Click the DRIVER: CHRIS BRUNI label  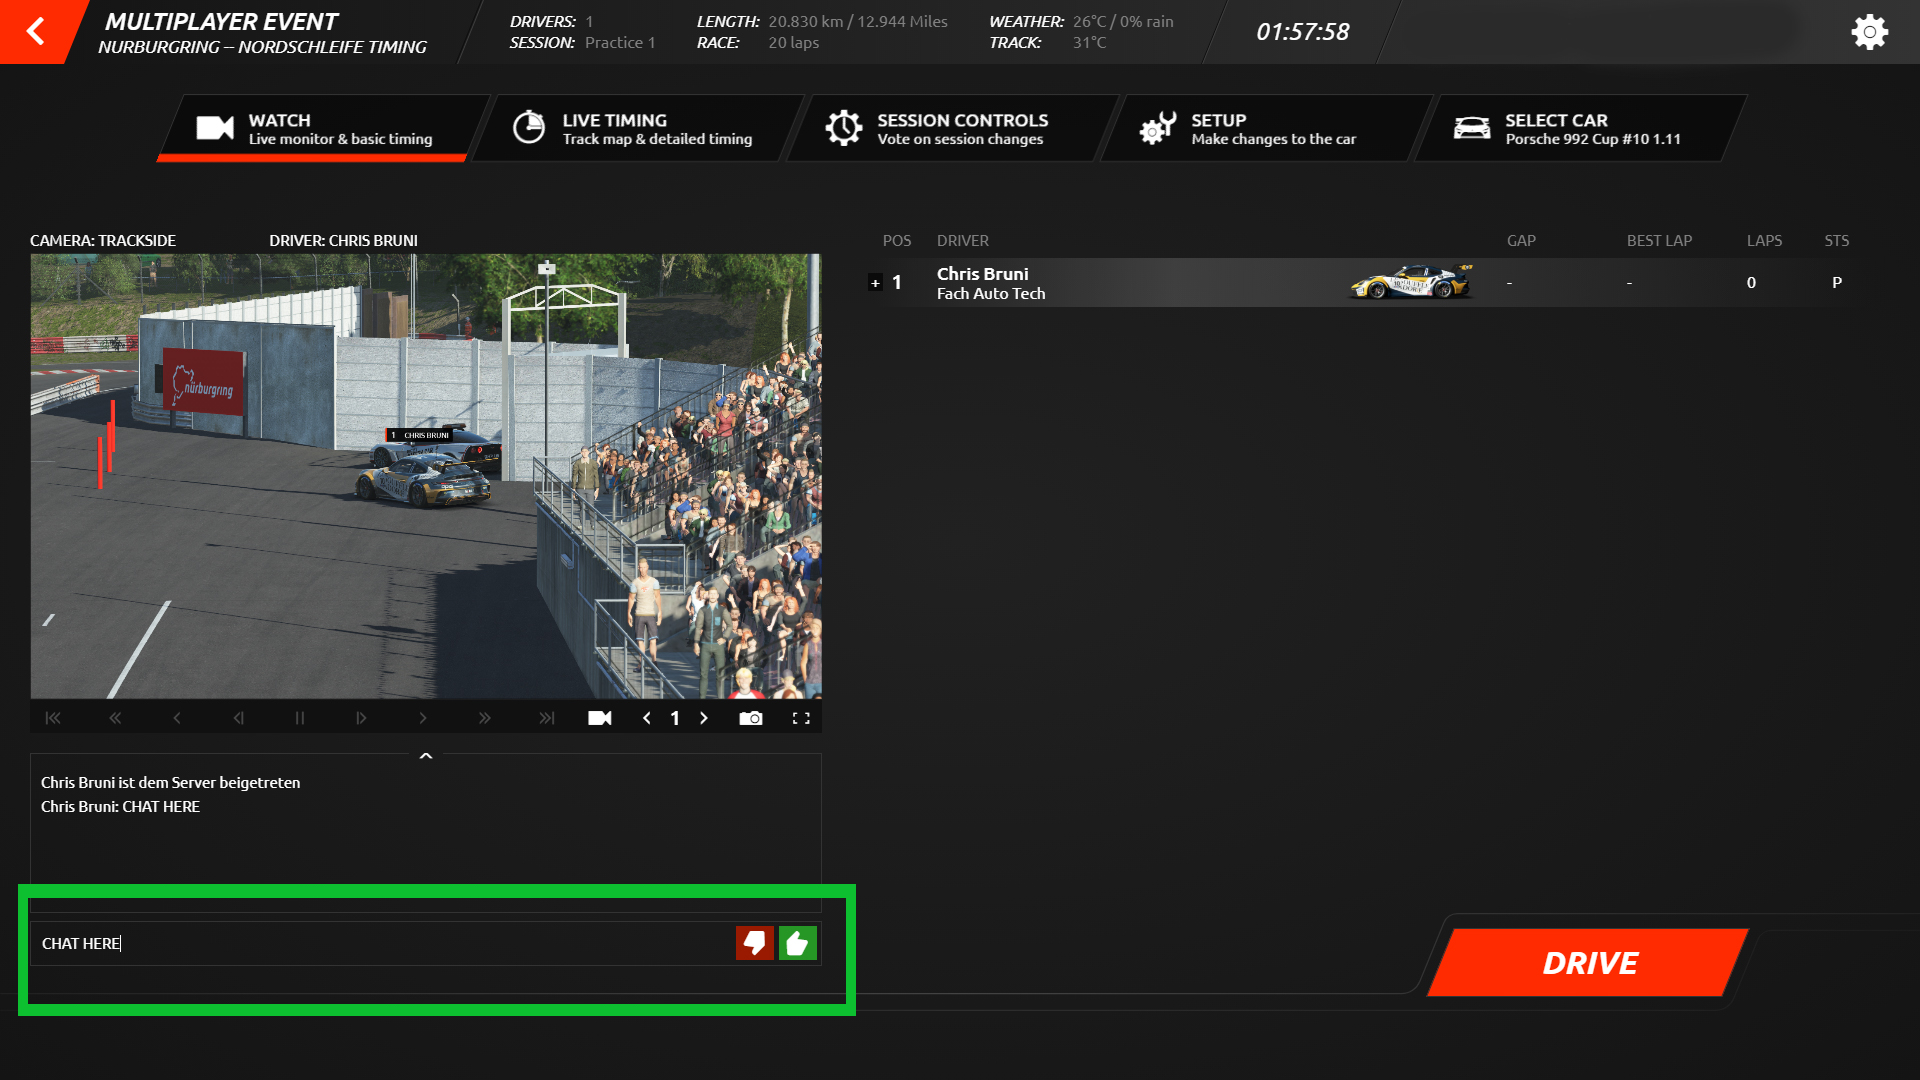tap(343, 241)
